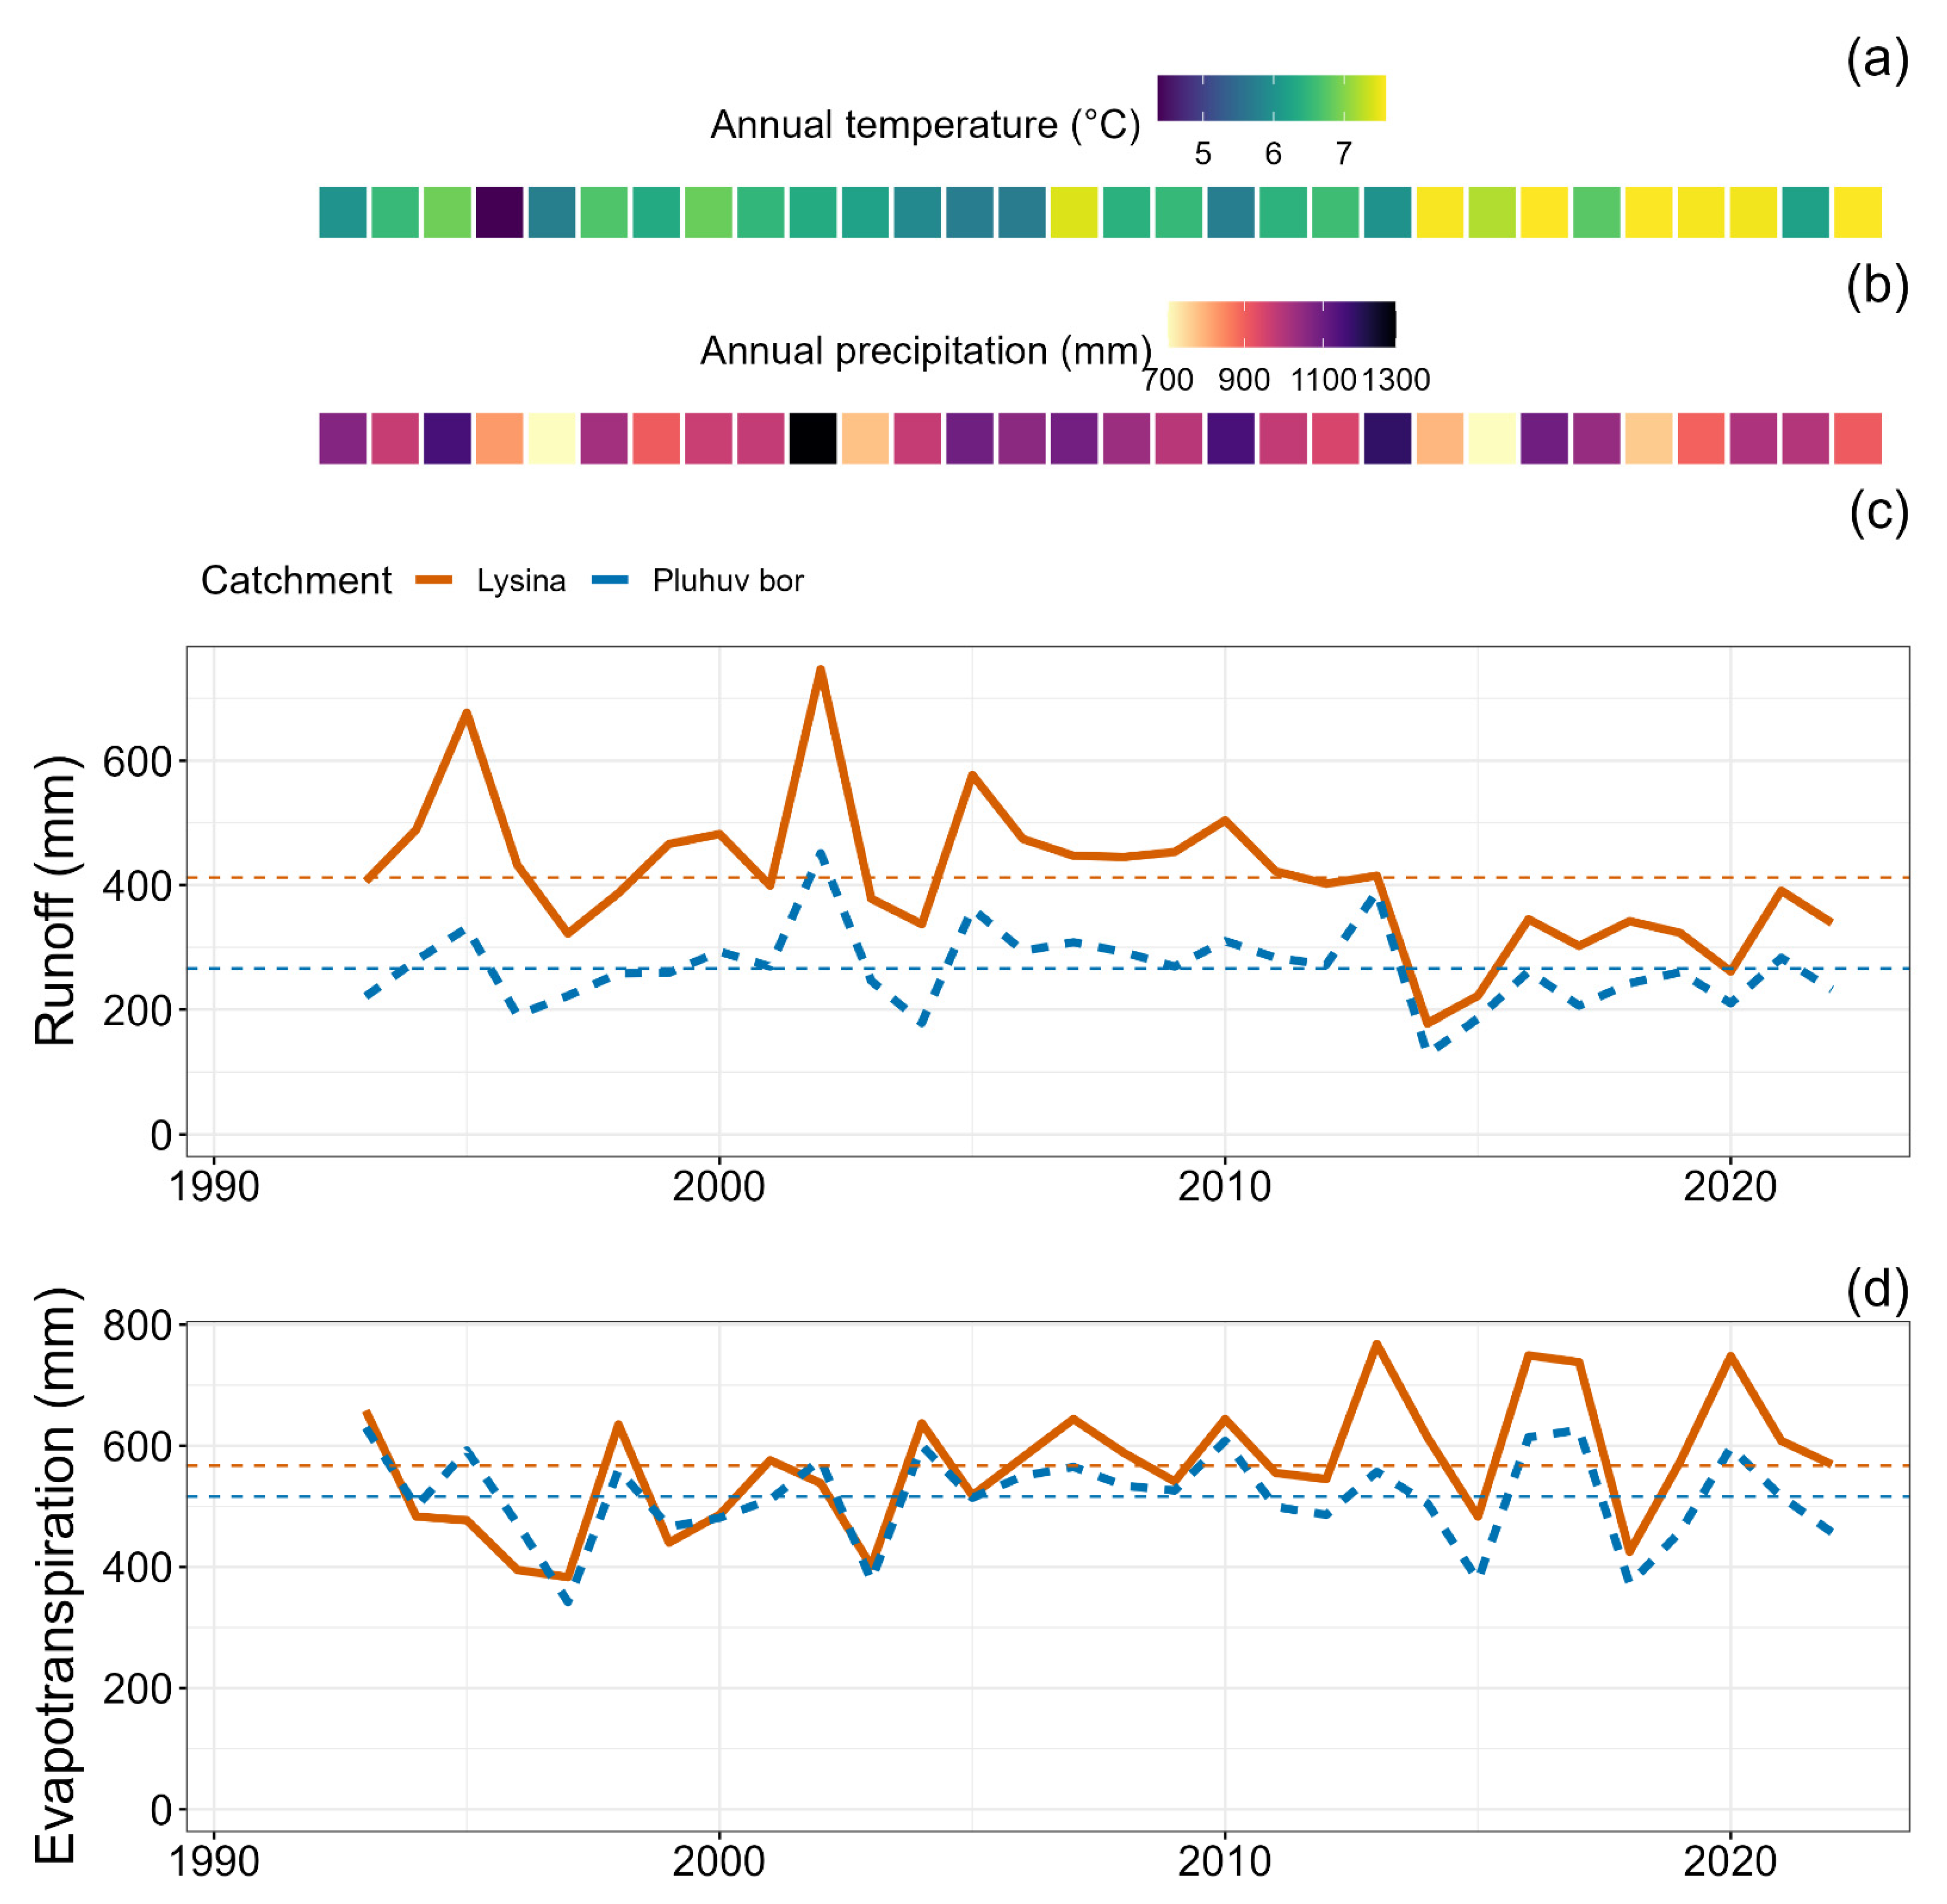Click the '2010' x-axis tick under Runoff panel
1947x1904 pixels.
coord(1225,1187)
